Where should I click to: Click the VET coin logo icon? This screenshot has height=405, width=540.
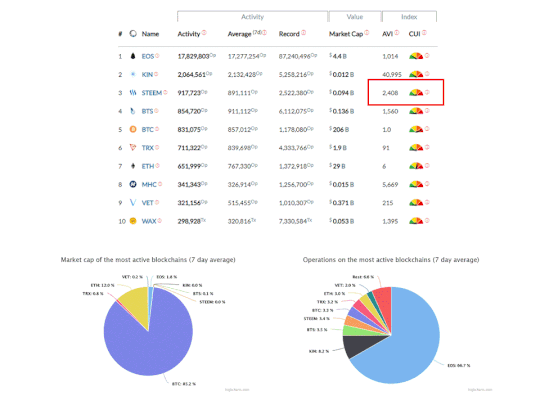[x=133, y=202]
